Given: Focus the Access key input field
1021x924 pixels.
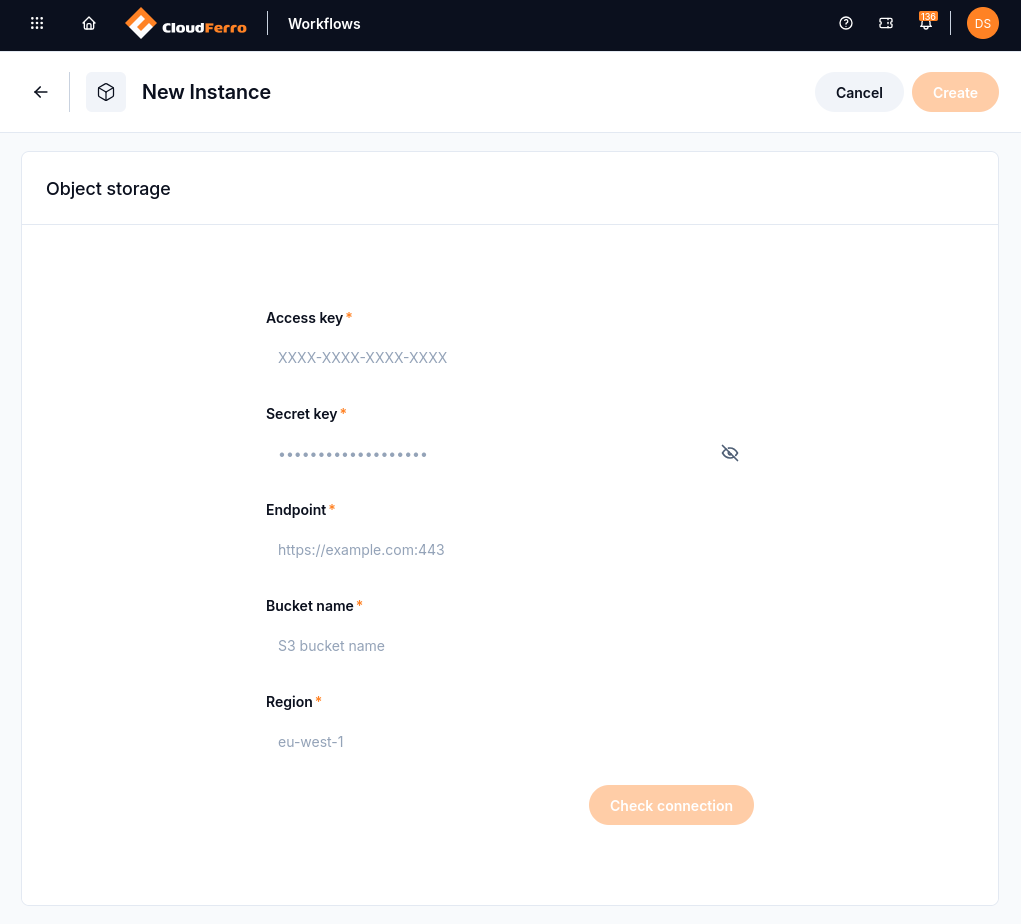Looking at the screenshot, I should pyautogui.click(x=510, y=357).
